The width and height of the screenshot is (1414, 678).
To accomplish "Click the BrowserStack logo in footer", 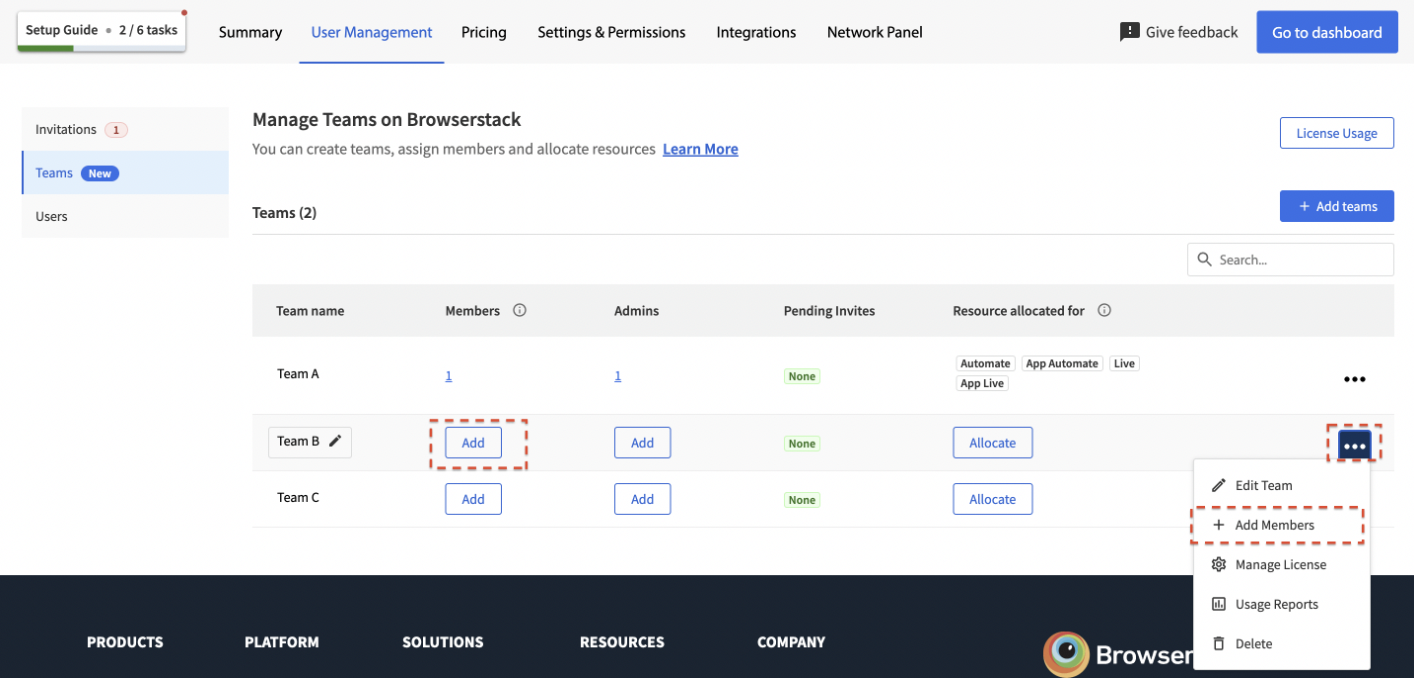I will [1066, 654].
